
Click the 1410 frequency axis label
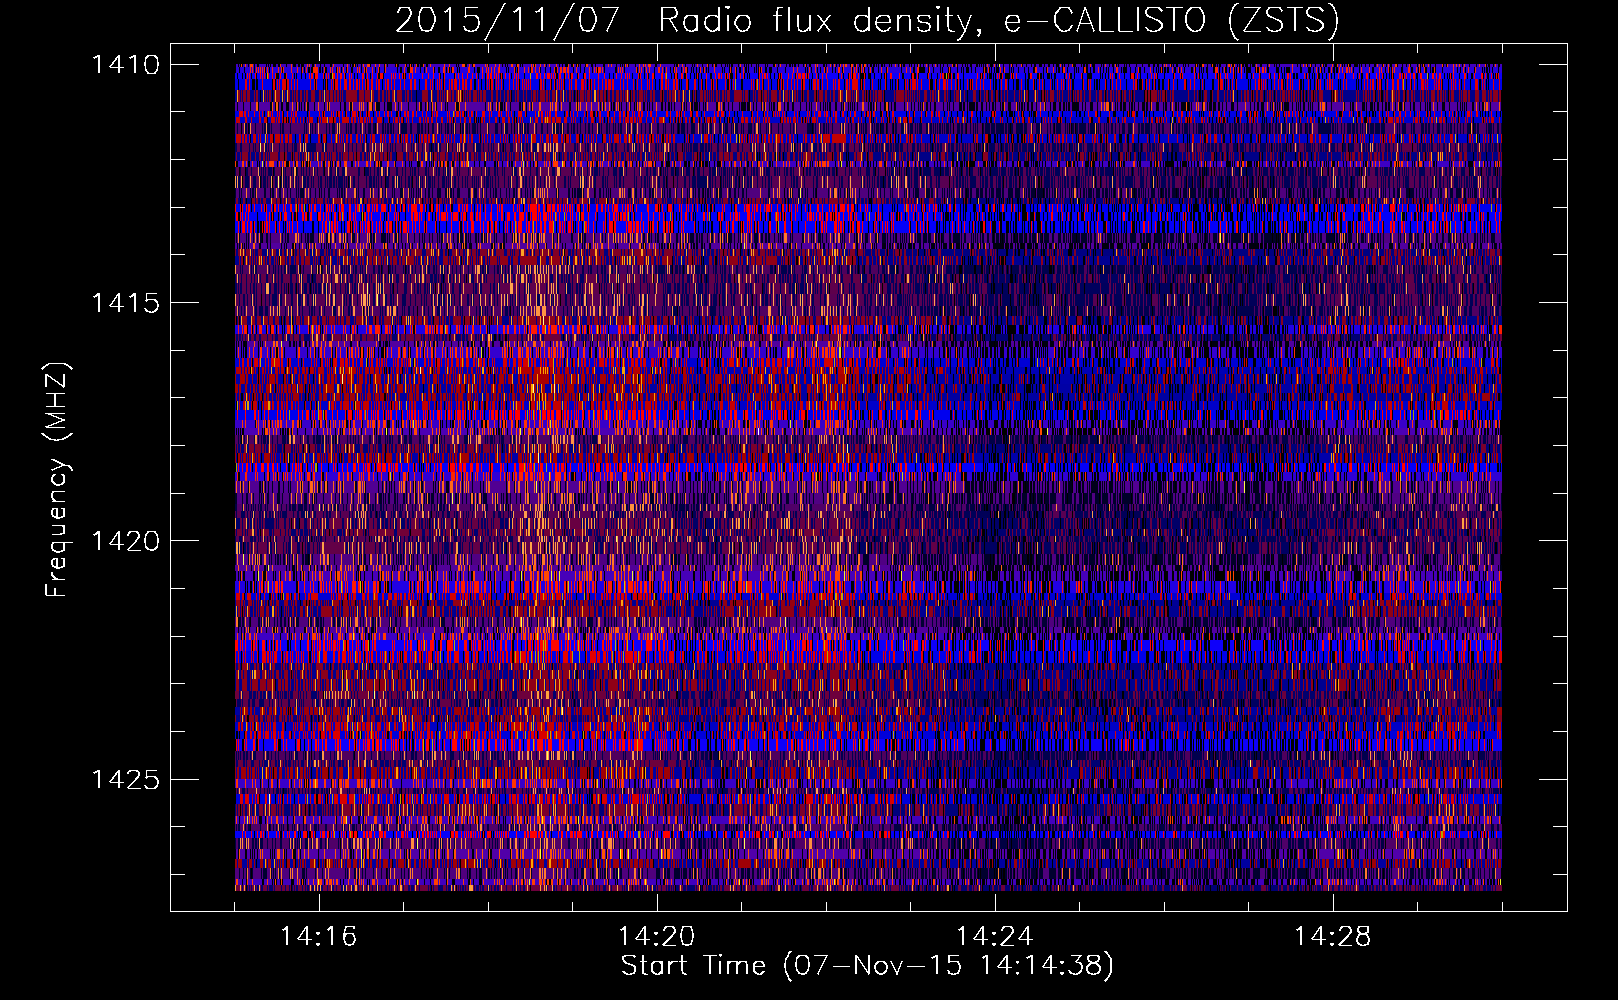coord(125,65)
